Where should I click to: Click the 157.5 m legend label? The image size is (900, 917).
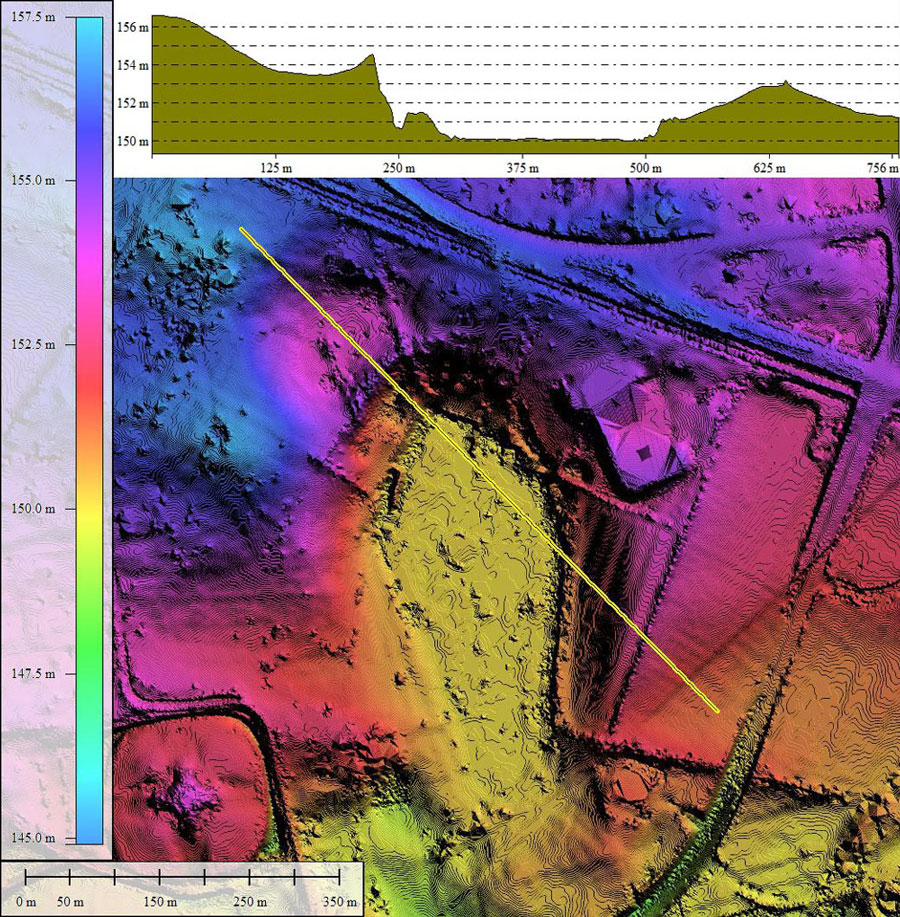click(33, 18)
